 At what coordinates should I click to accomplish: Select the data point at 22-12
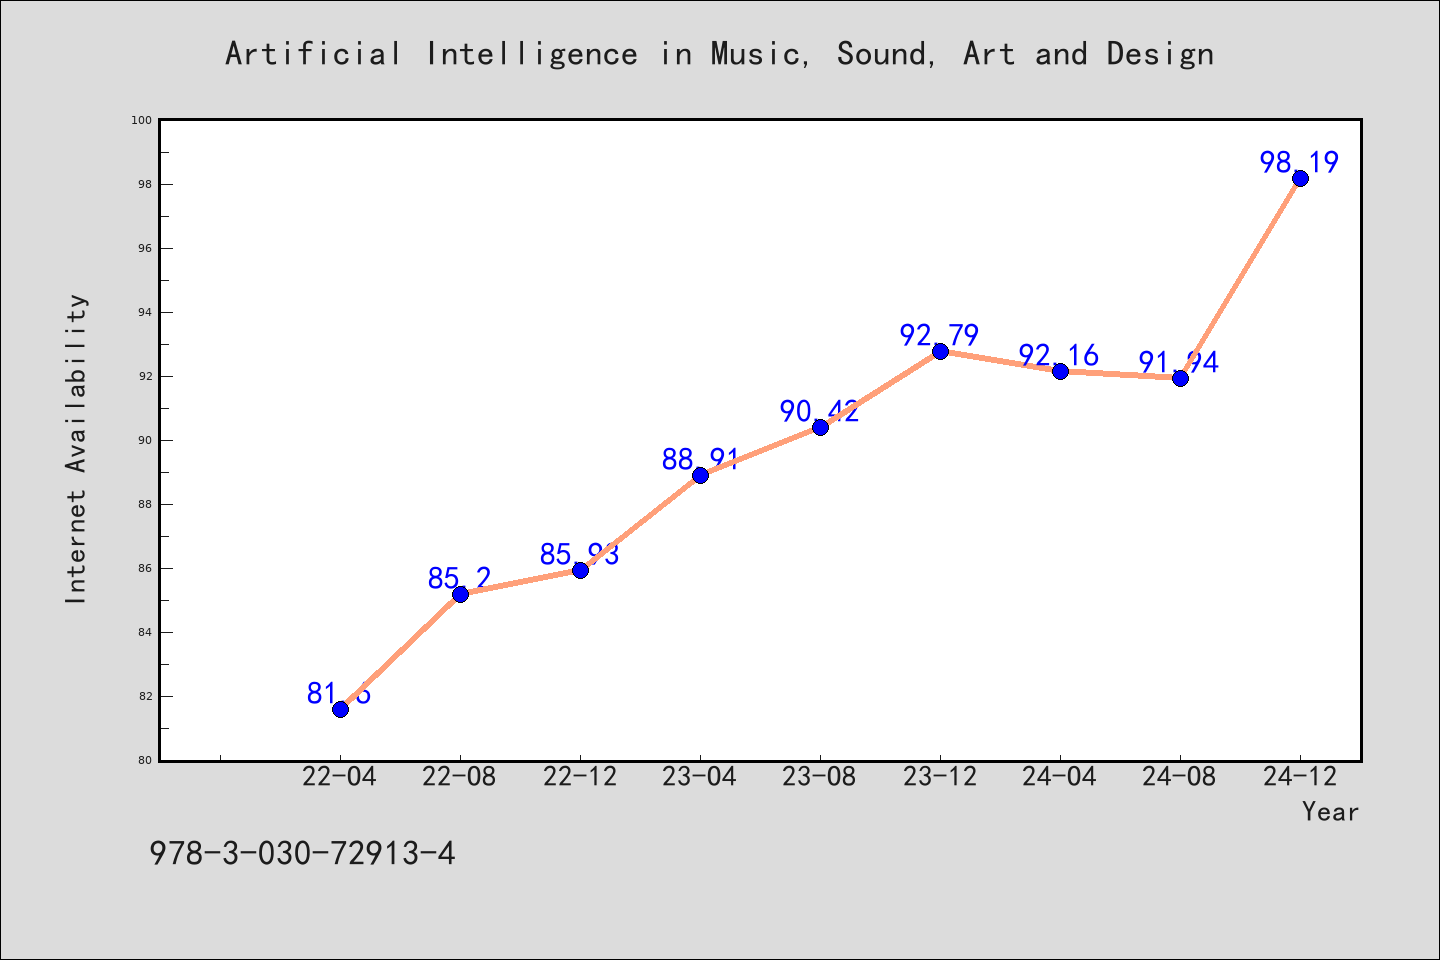(x=580, y=570)
